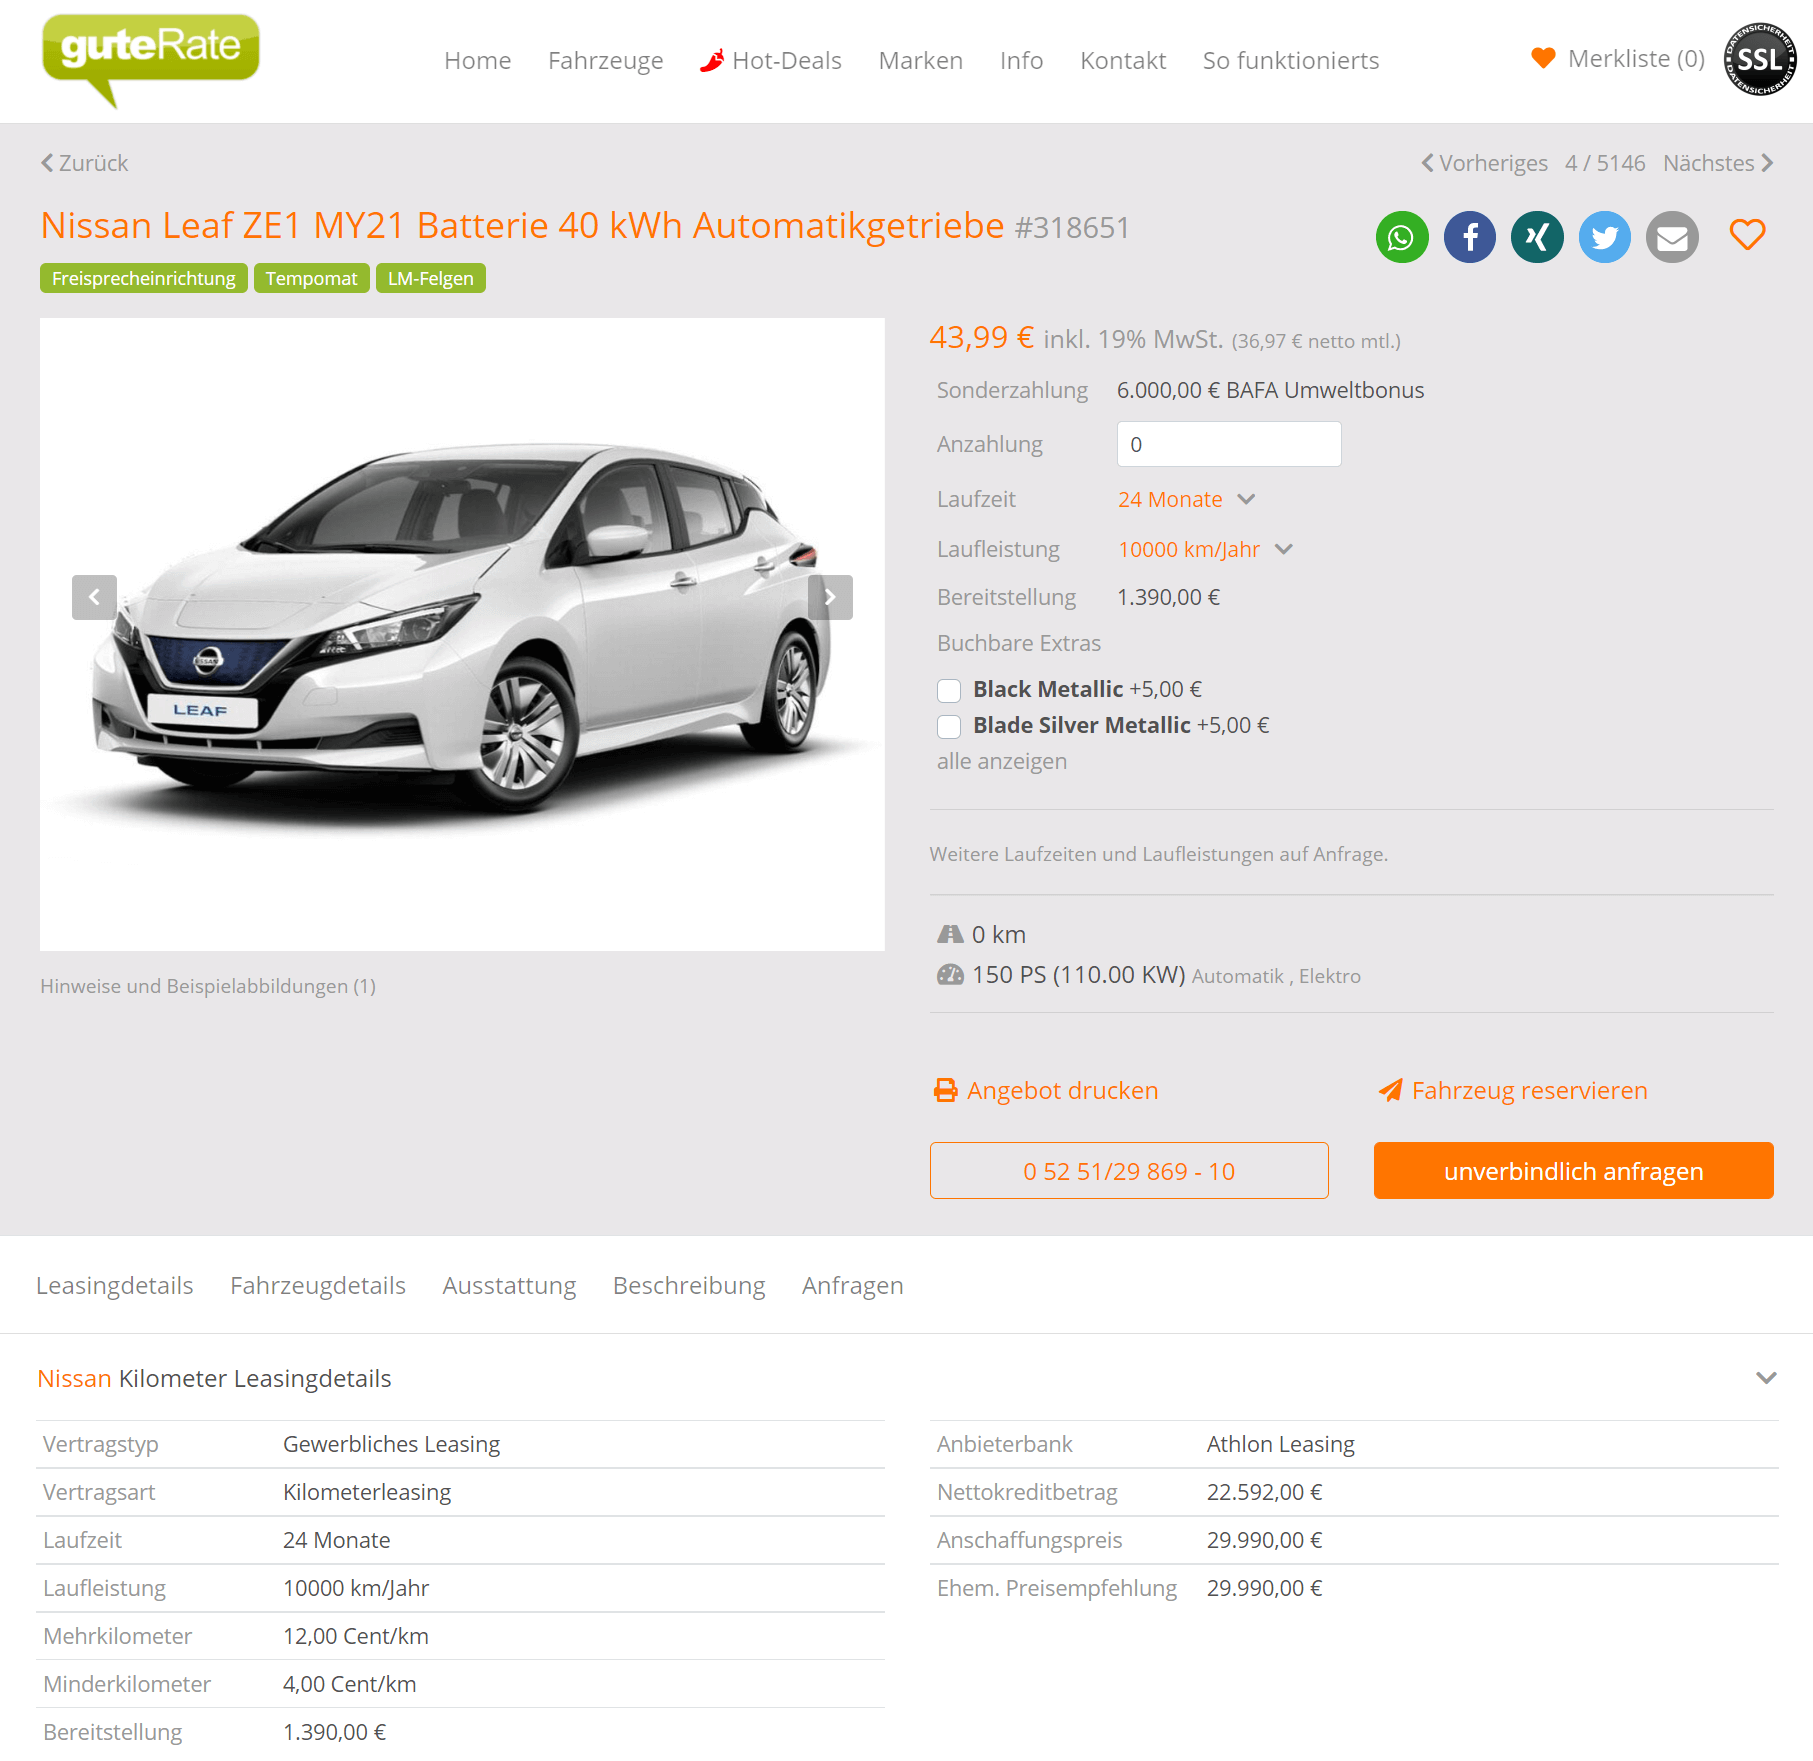Click the phone number button

tap(1129, 1171)
